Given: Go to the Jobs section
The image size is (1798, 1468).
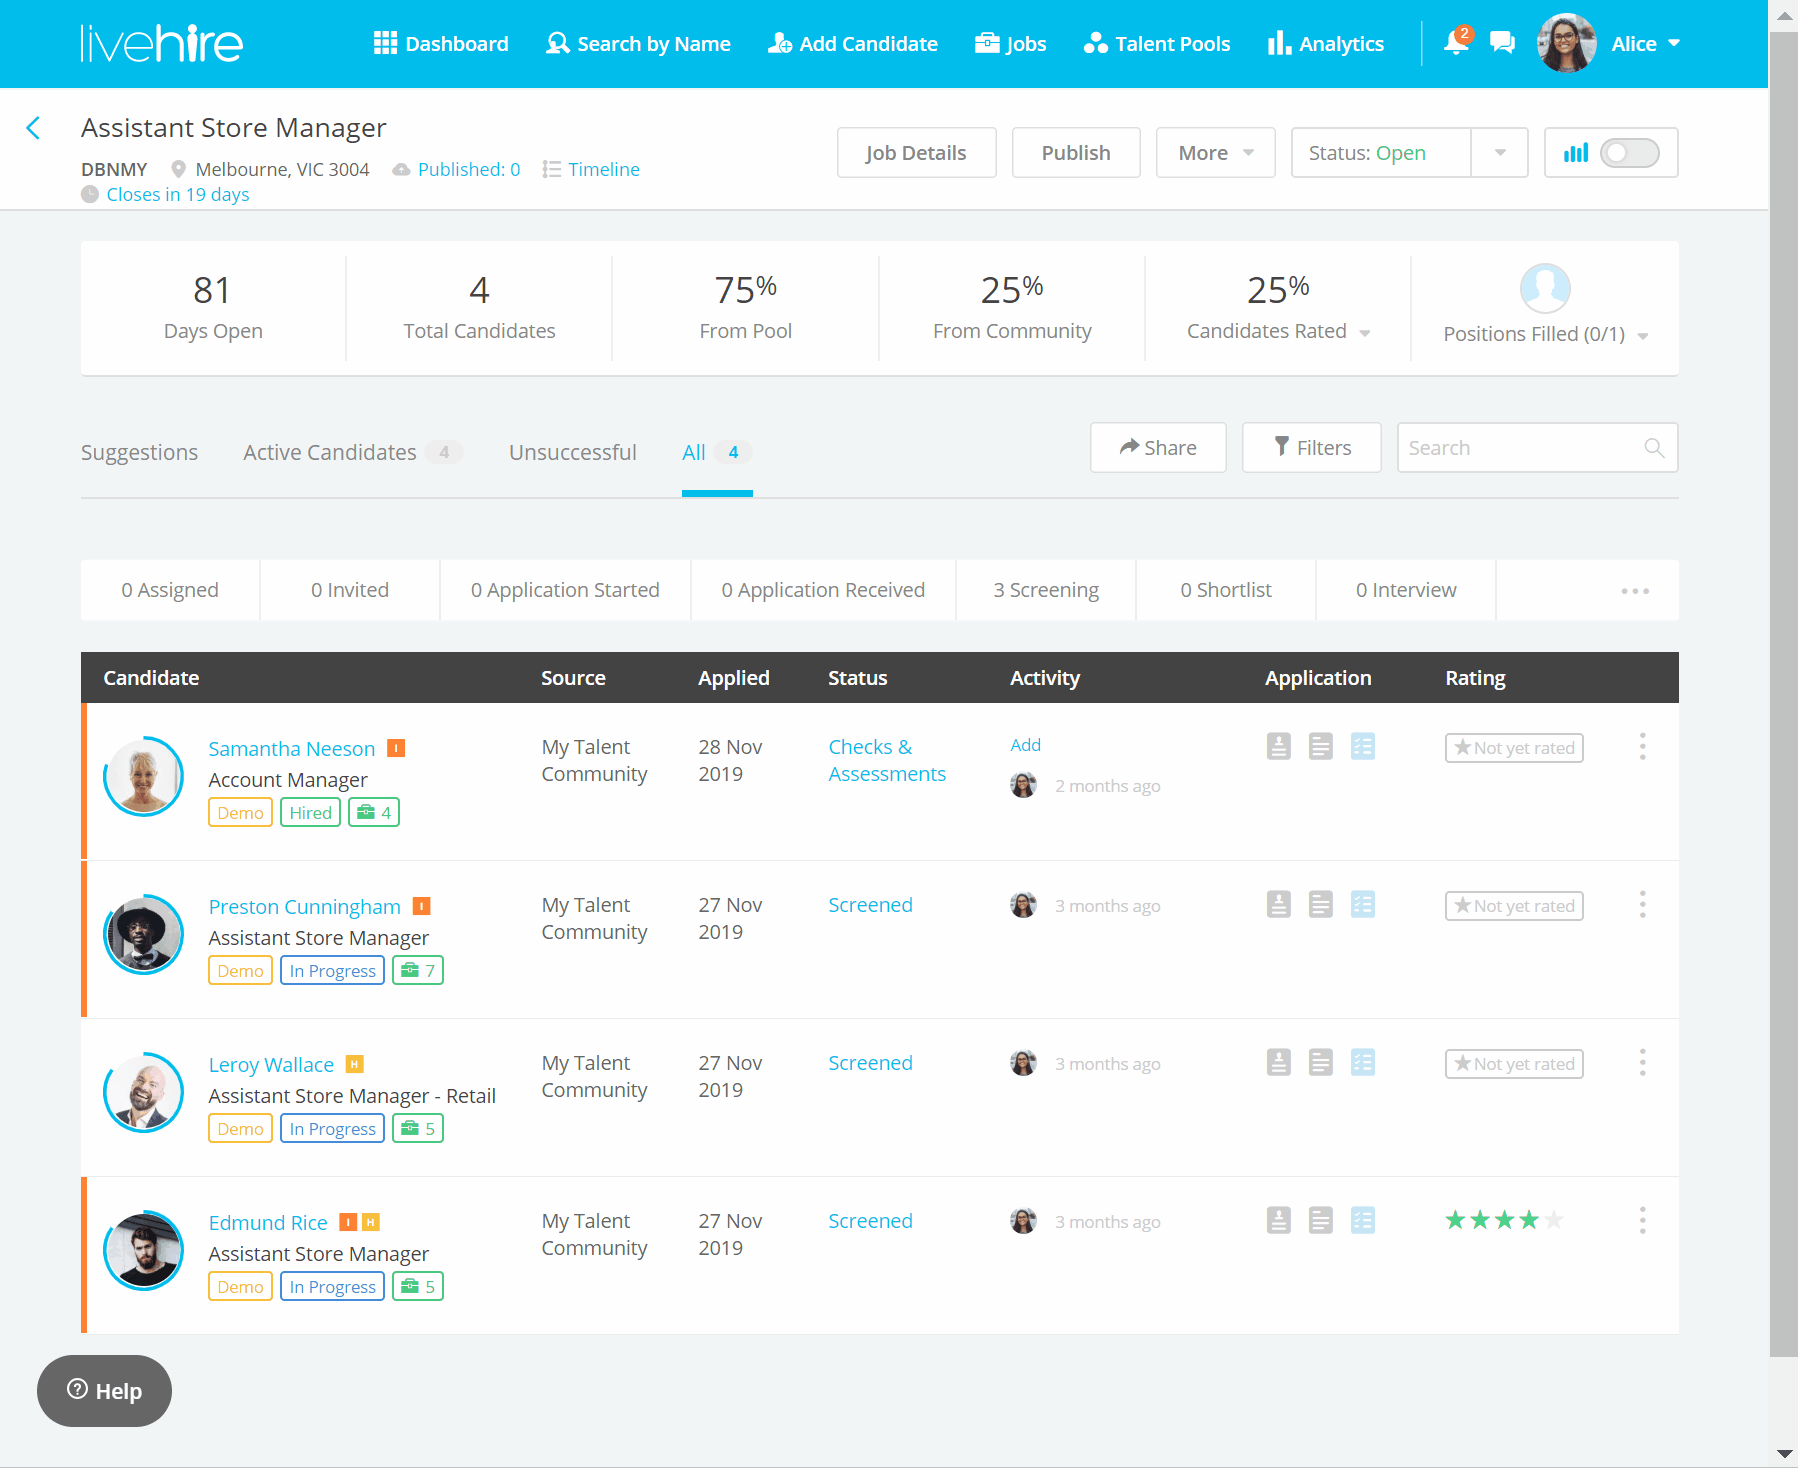Looking at the screenshot, I should (x=1011, y=43).
